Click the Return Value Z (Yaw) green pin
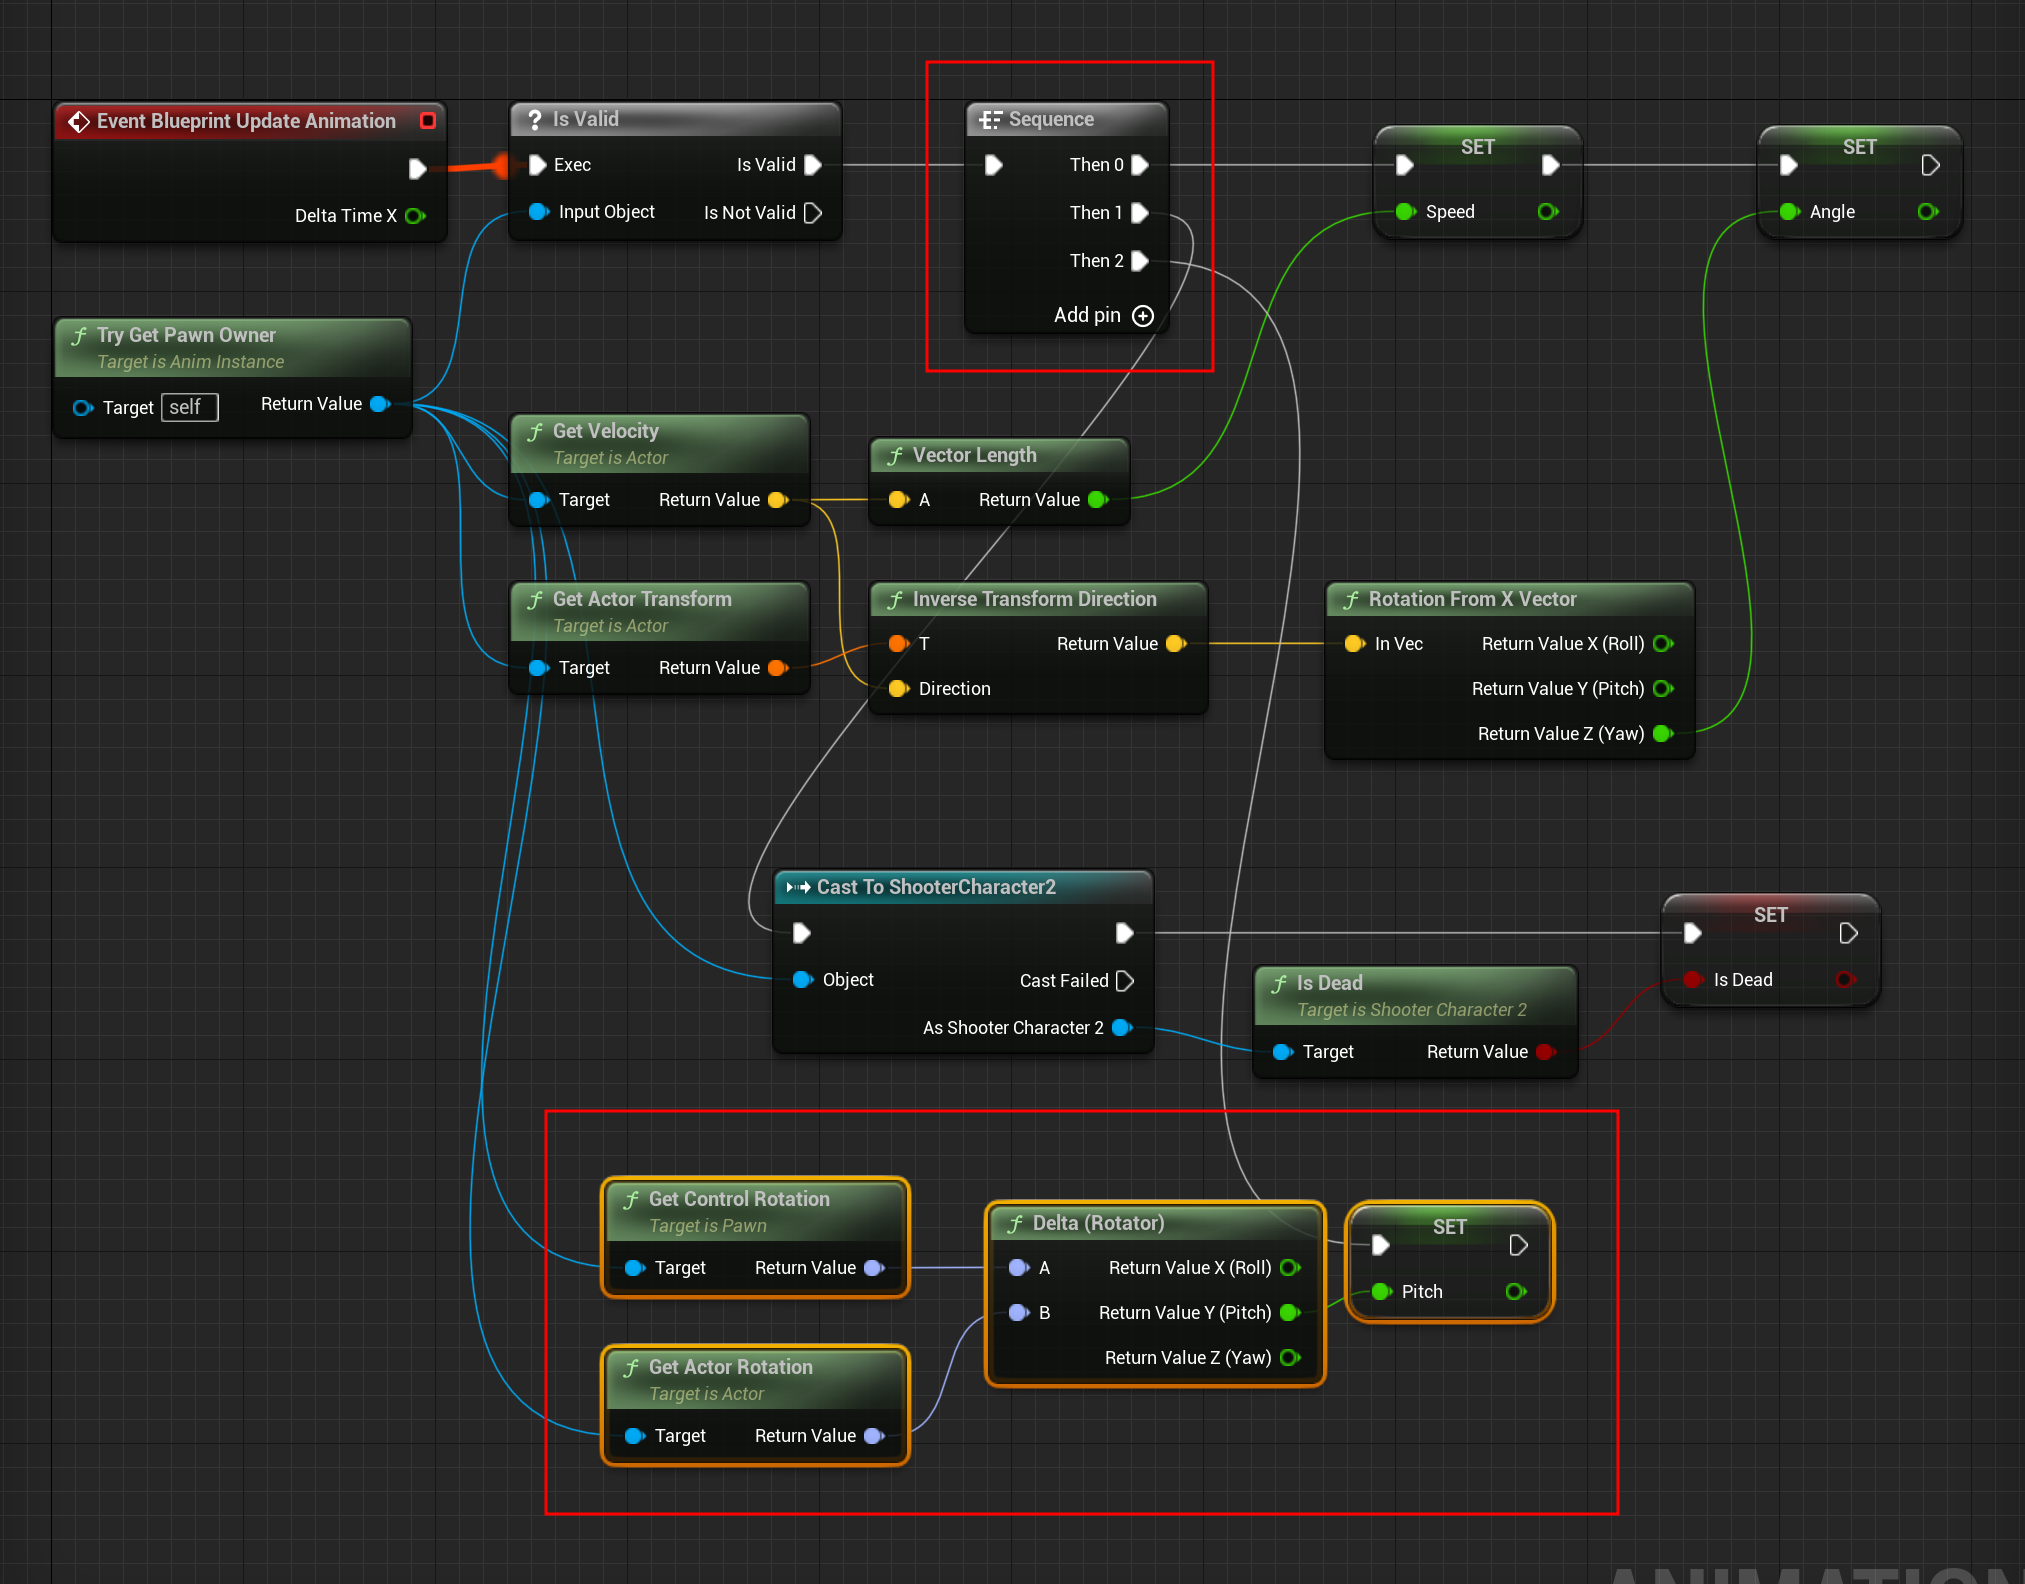This screenshot has width=2025, height=1584. [x=1663, y=734]
